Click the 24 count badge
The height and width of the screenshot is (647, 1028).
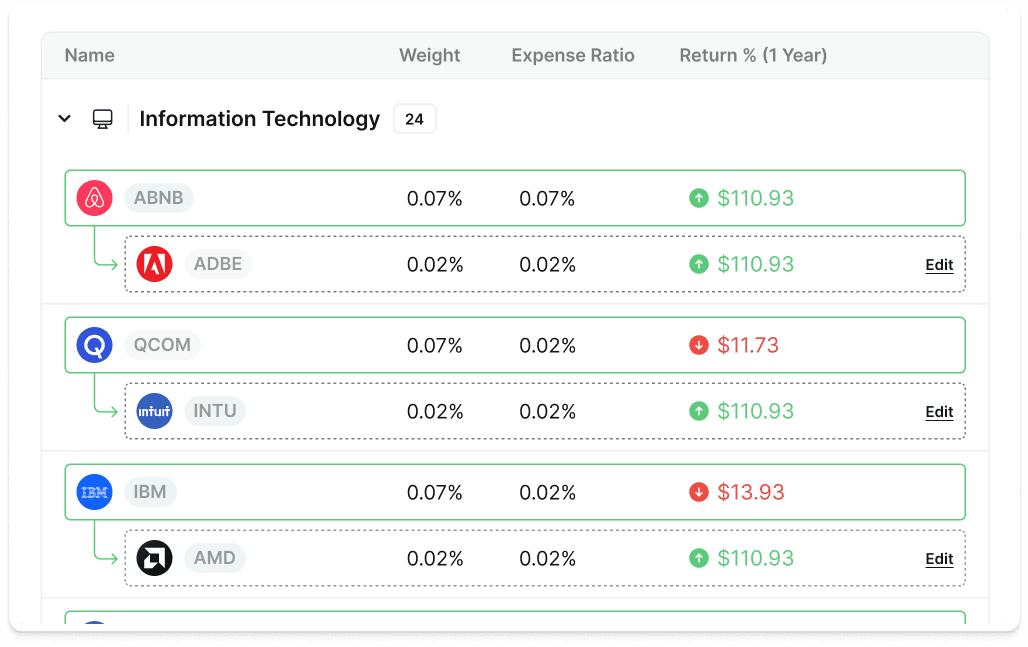[414, 119]
